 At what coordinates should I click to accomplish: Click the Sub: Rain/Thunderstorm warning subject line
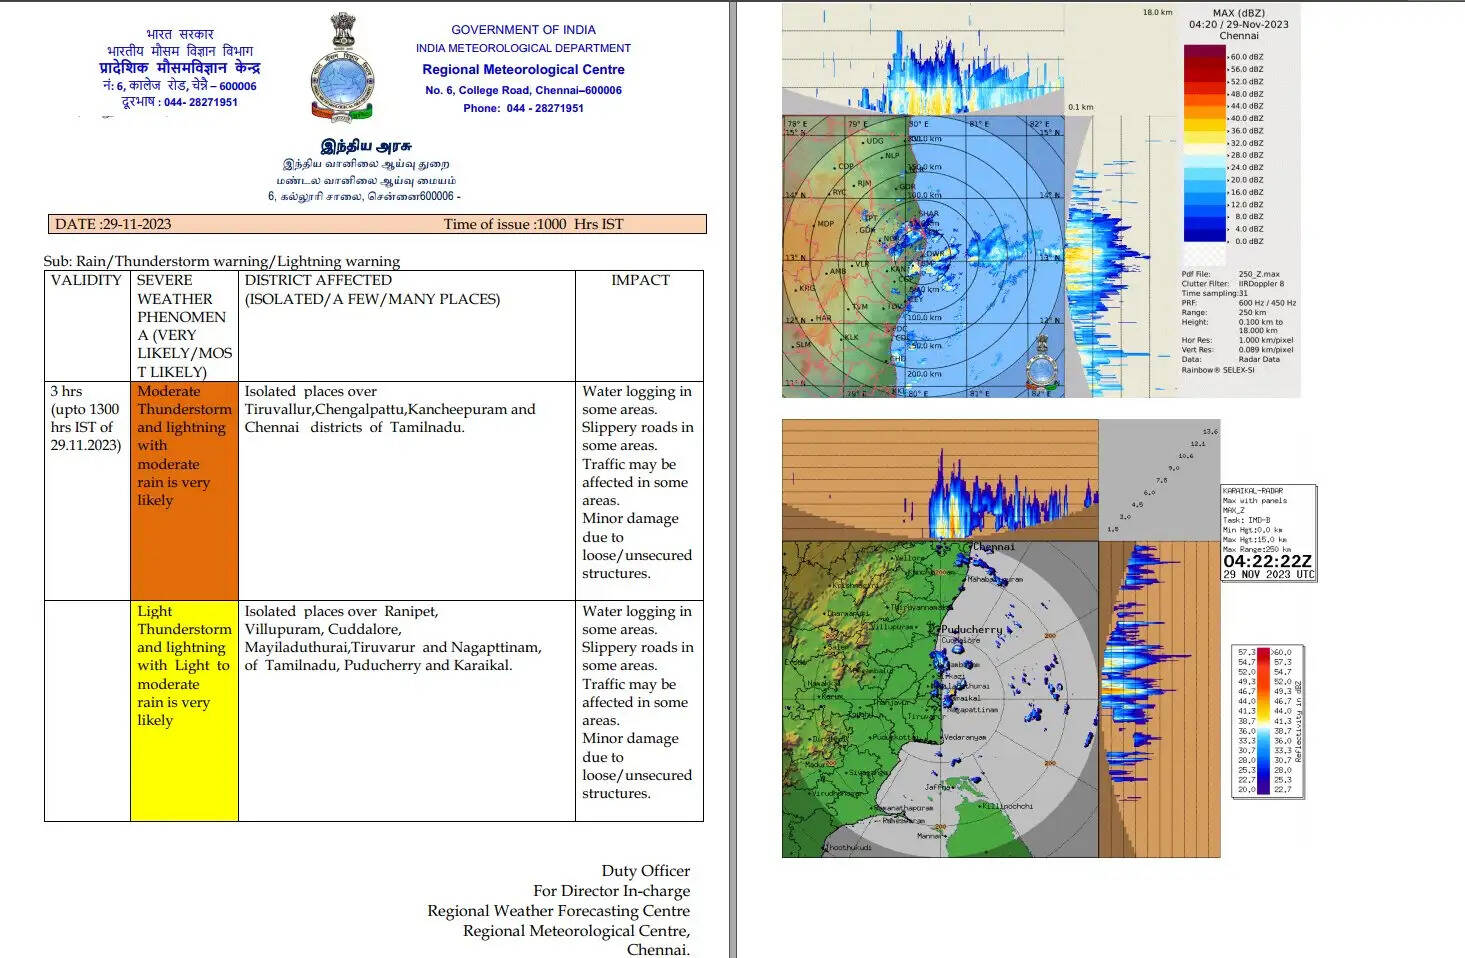[221, 261]
